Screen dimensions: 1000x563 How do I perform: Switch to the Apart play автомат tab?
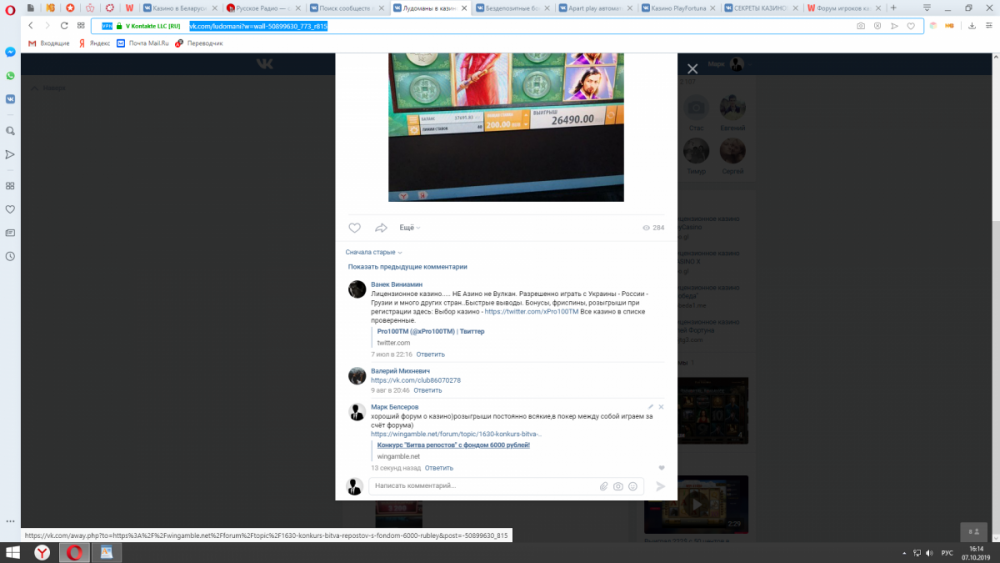click(x=594, y=8)
